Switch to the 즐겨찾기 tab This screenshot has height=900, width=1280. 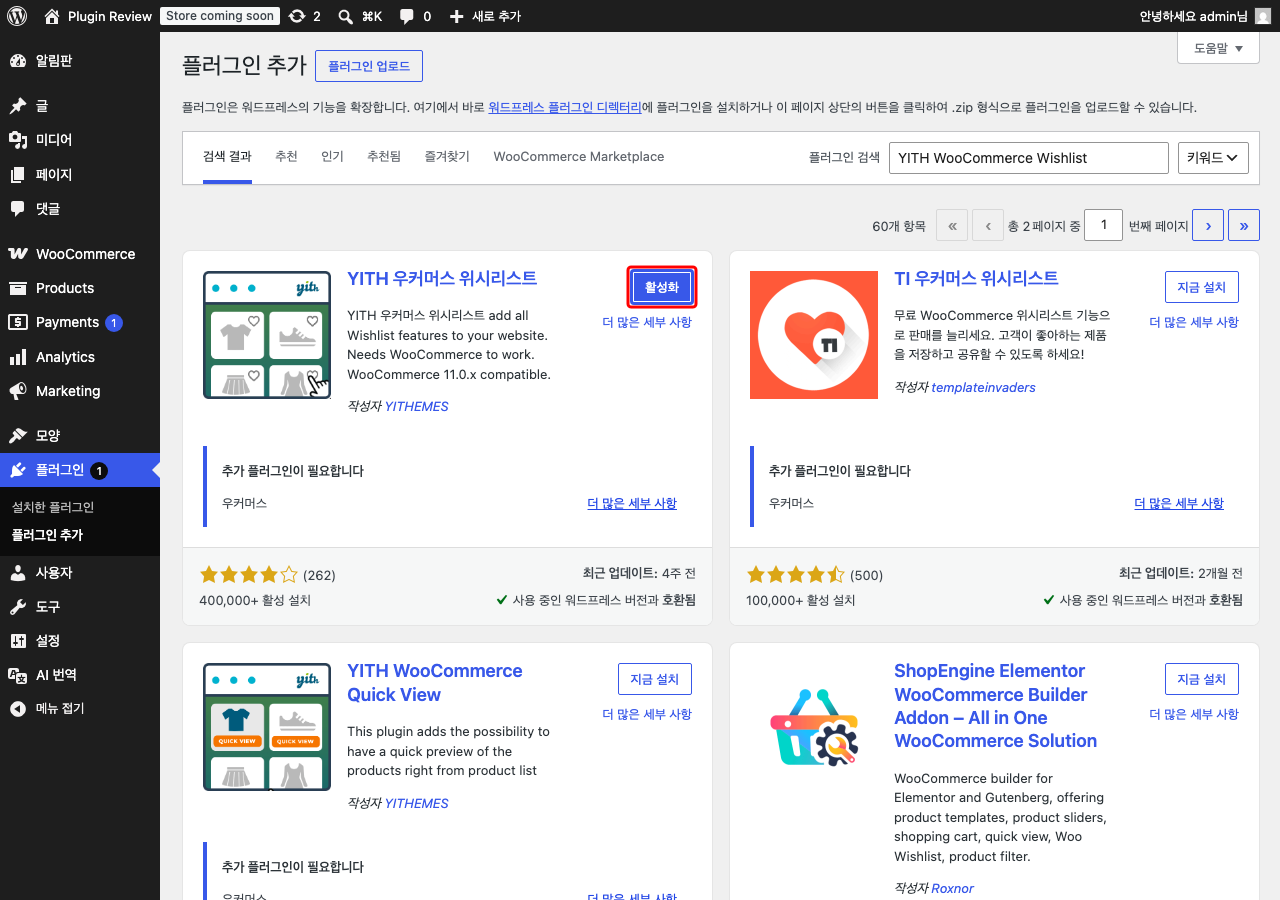coord(447,157)
